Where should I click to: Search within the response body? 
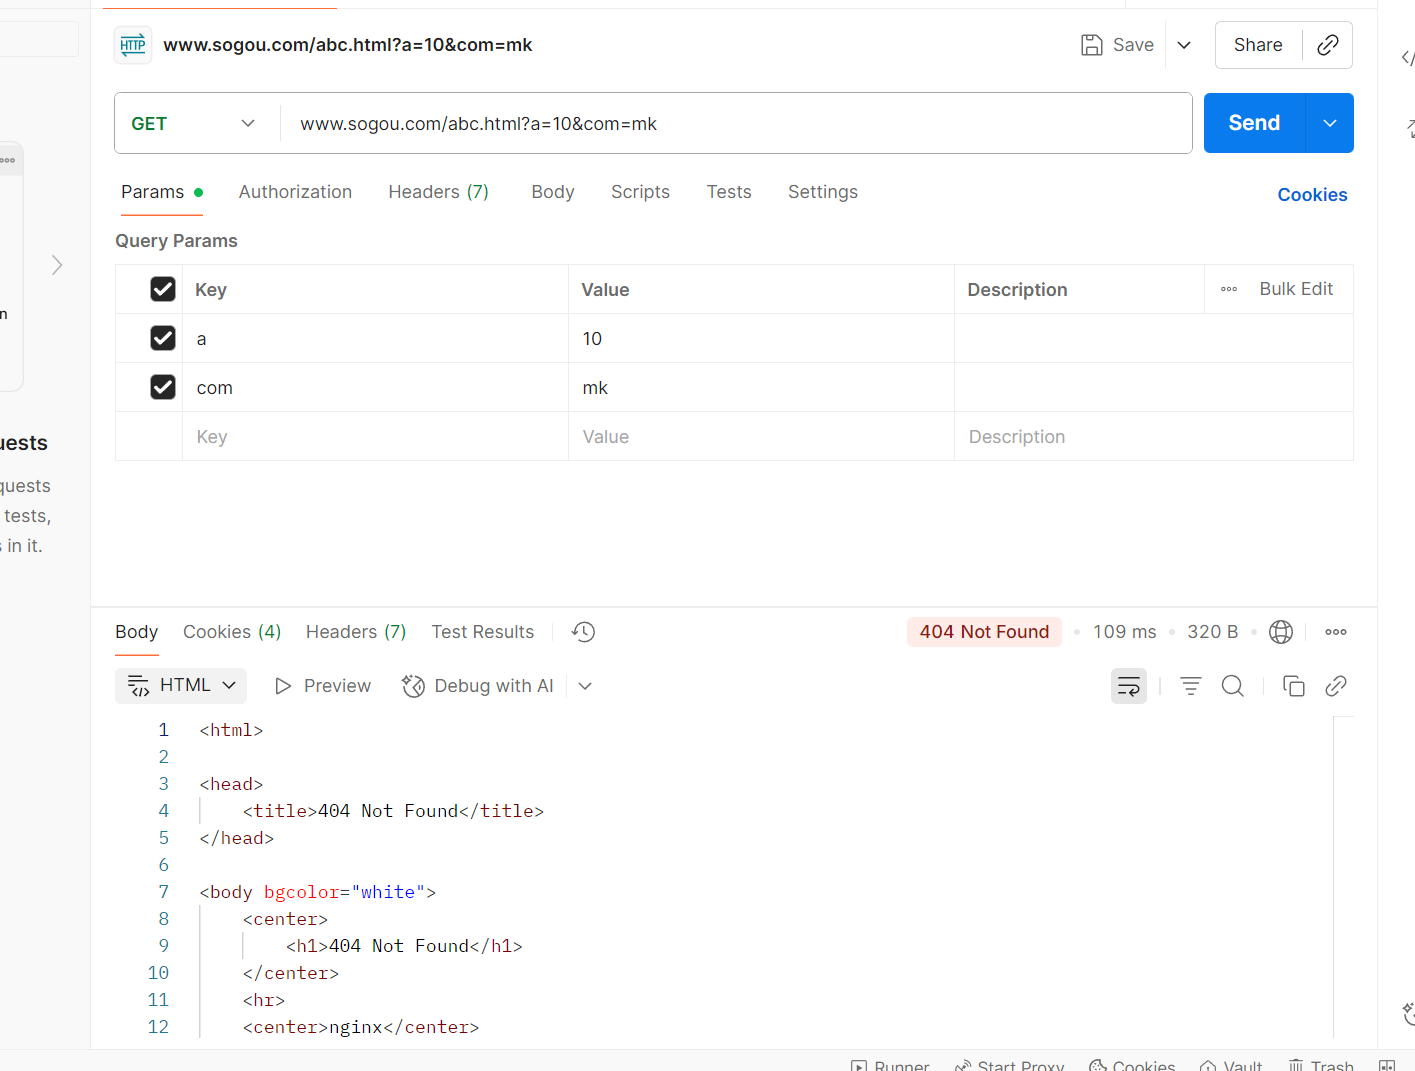click(1233, 686)
